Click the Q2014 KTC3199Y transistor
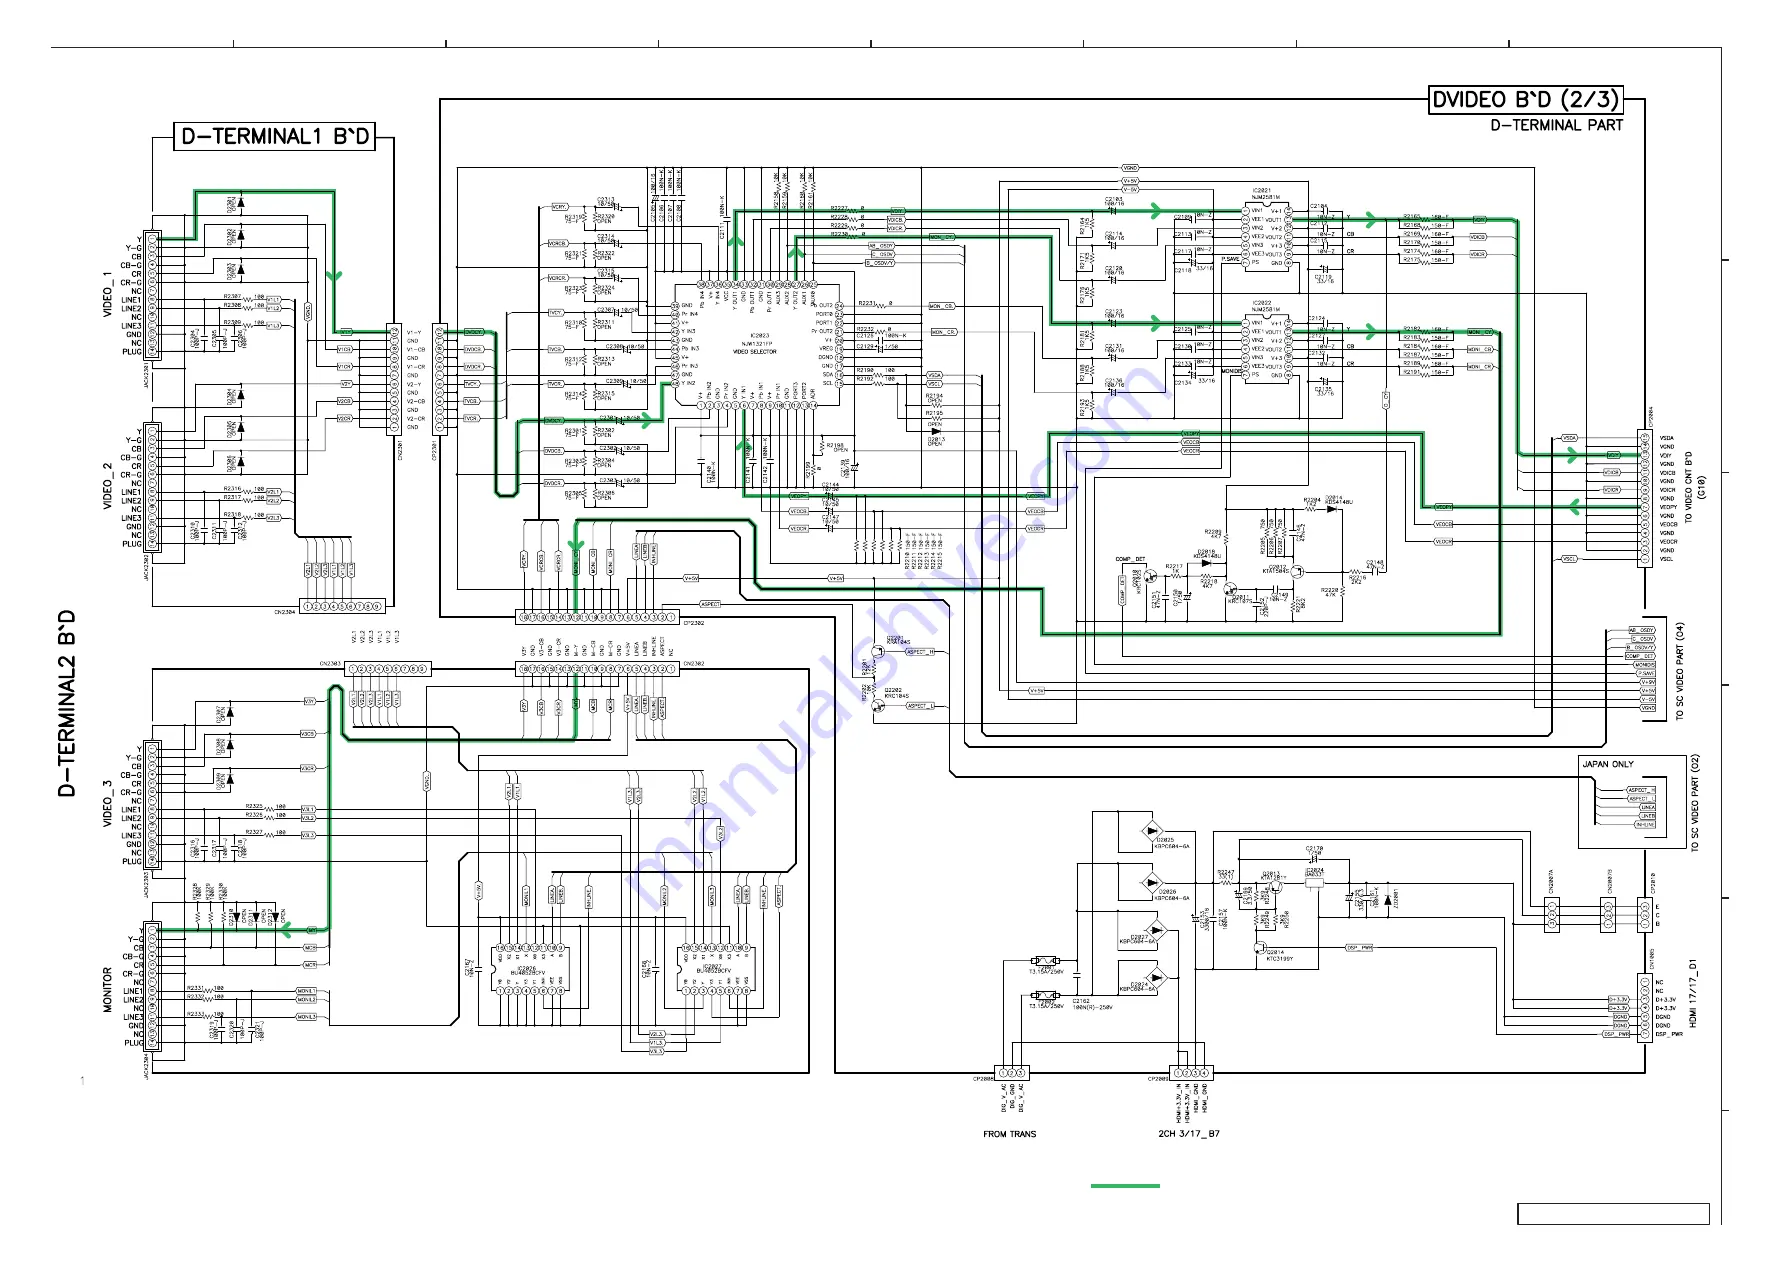The width and height of the screenshot is (1786, 1263). click(1260, 946)
